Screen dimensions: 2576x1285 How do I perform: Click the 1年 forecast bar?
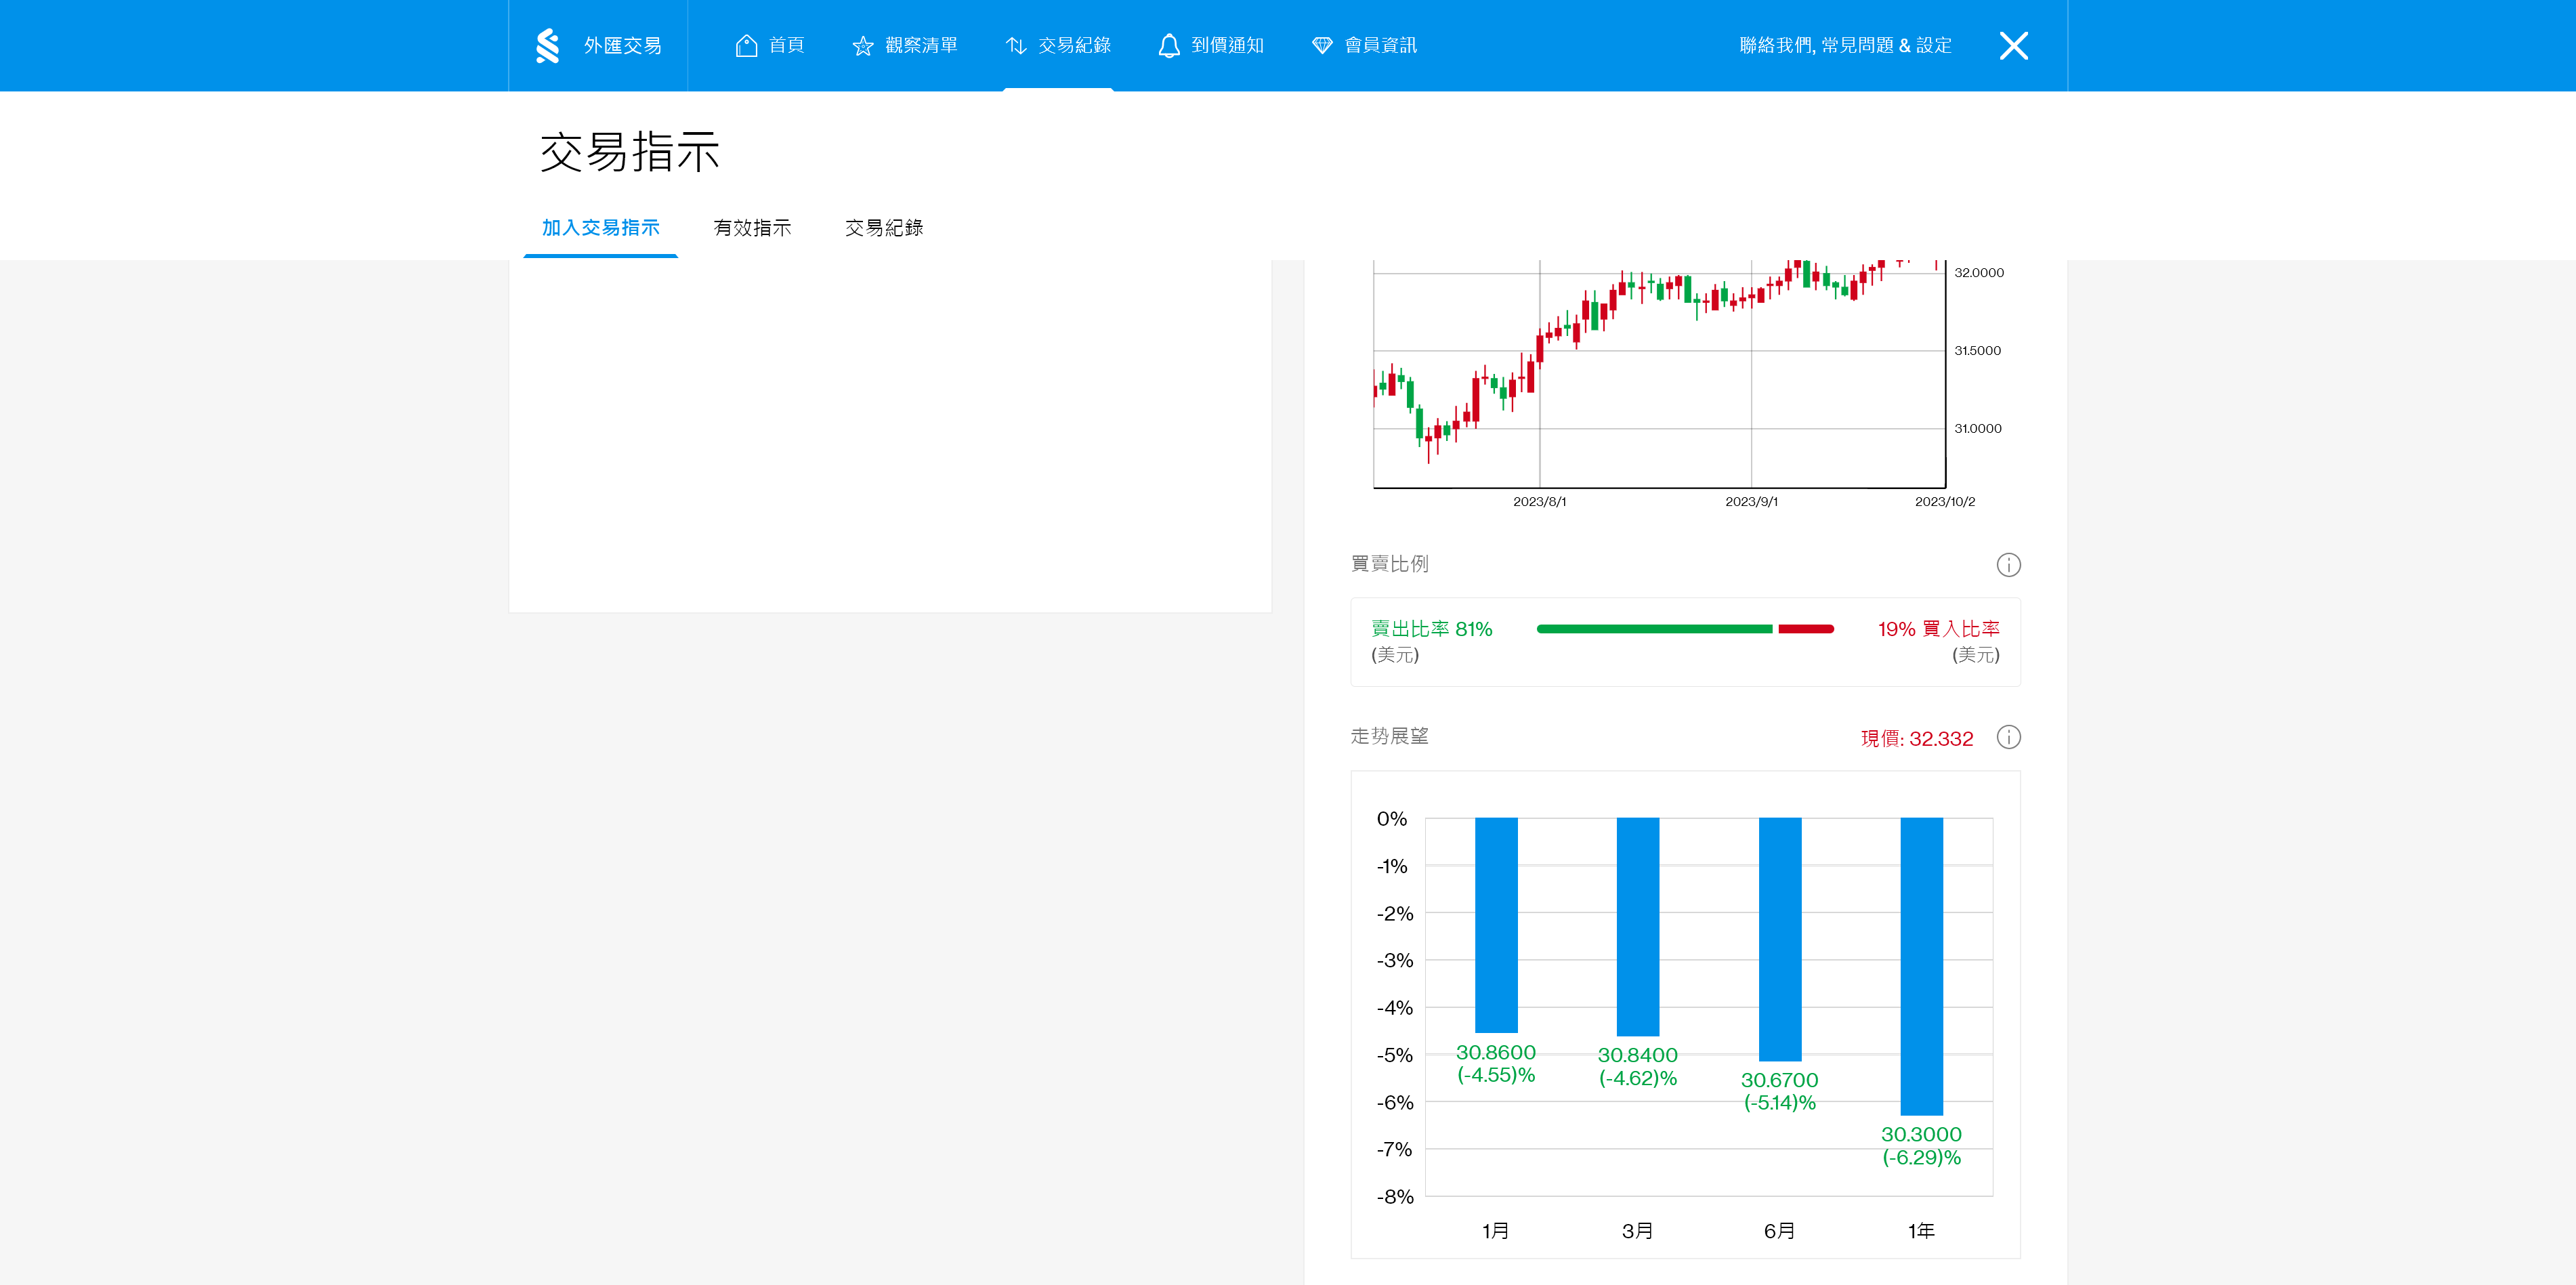coord(1921,965)
